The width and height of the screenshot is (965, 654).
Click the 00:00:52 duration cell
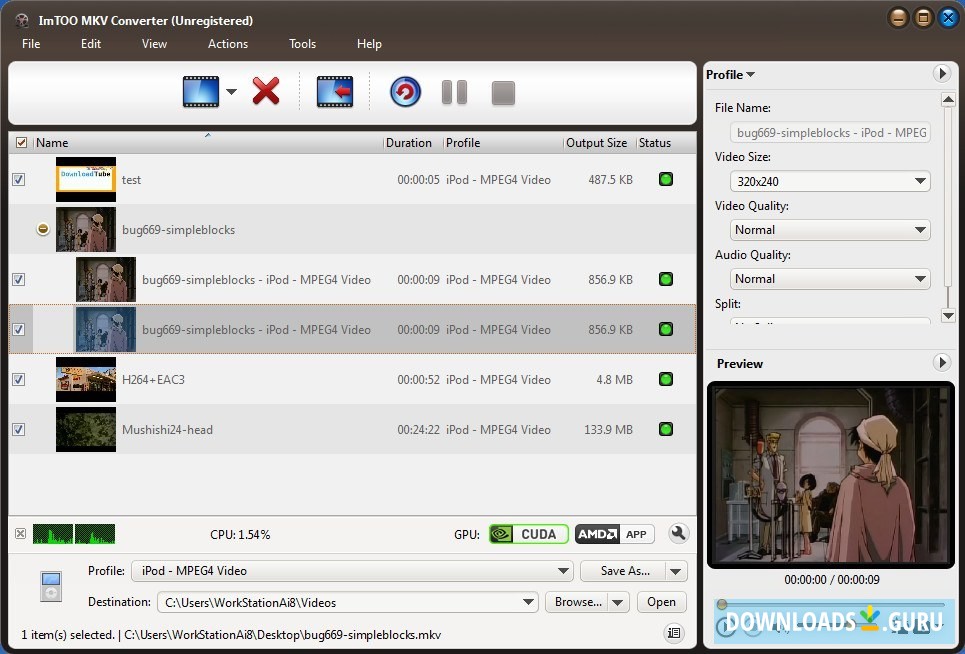[x=418, y=380]
